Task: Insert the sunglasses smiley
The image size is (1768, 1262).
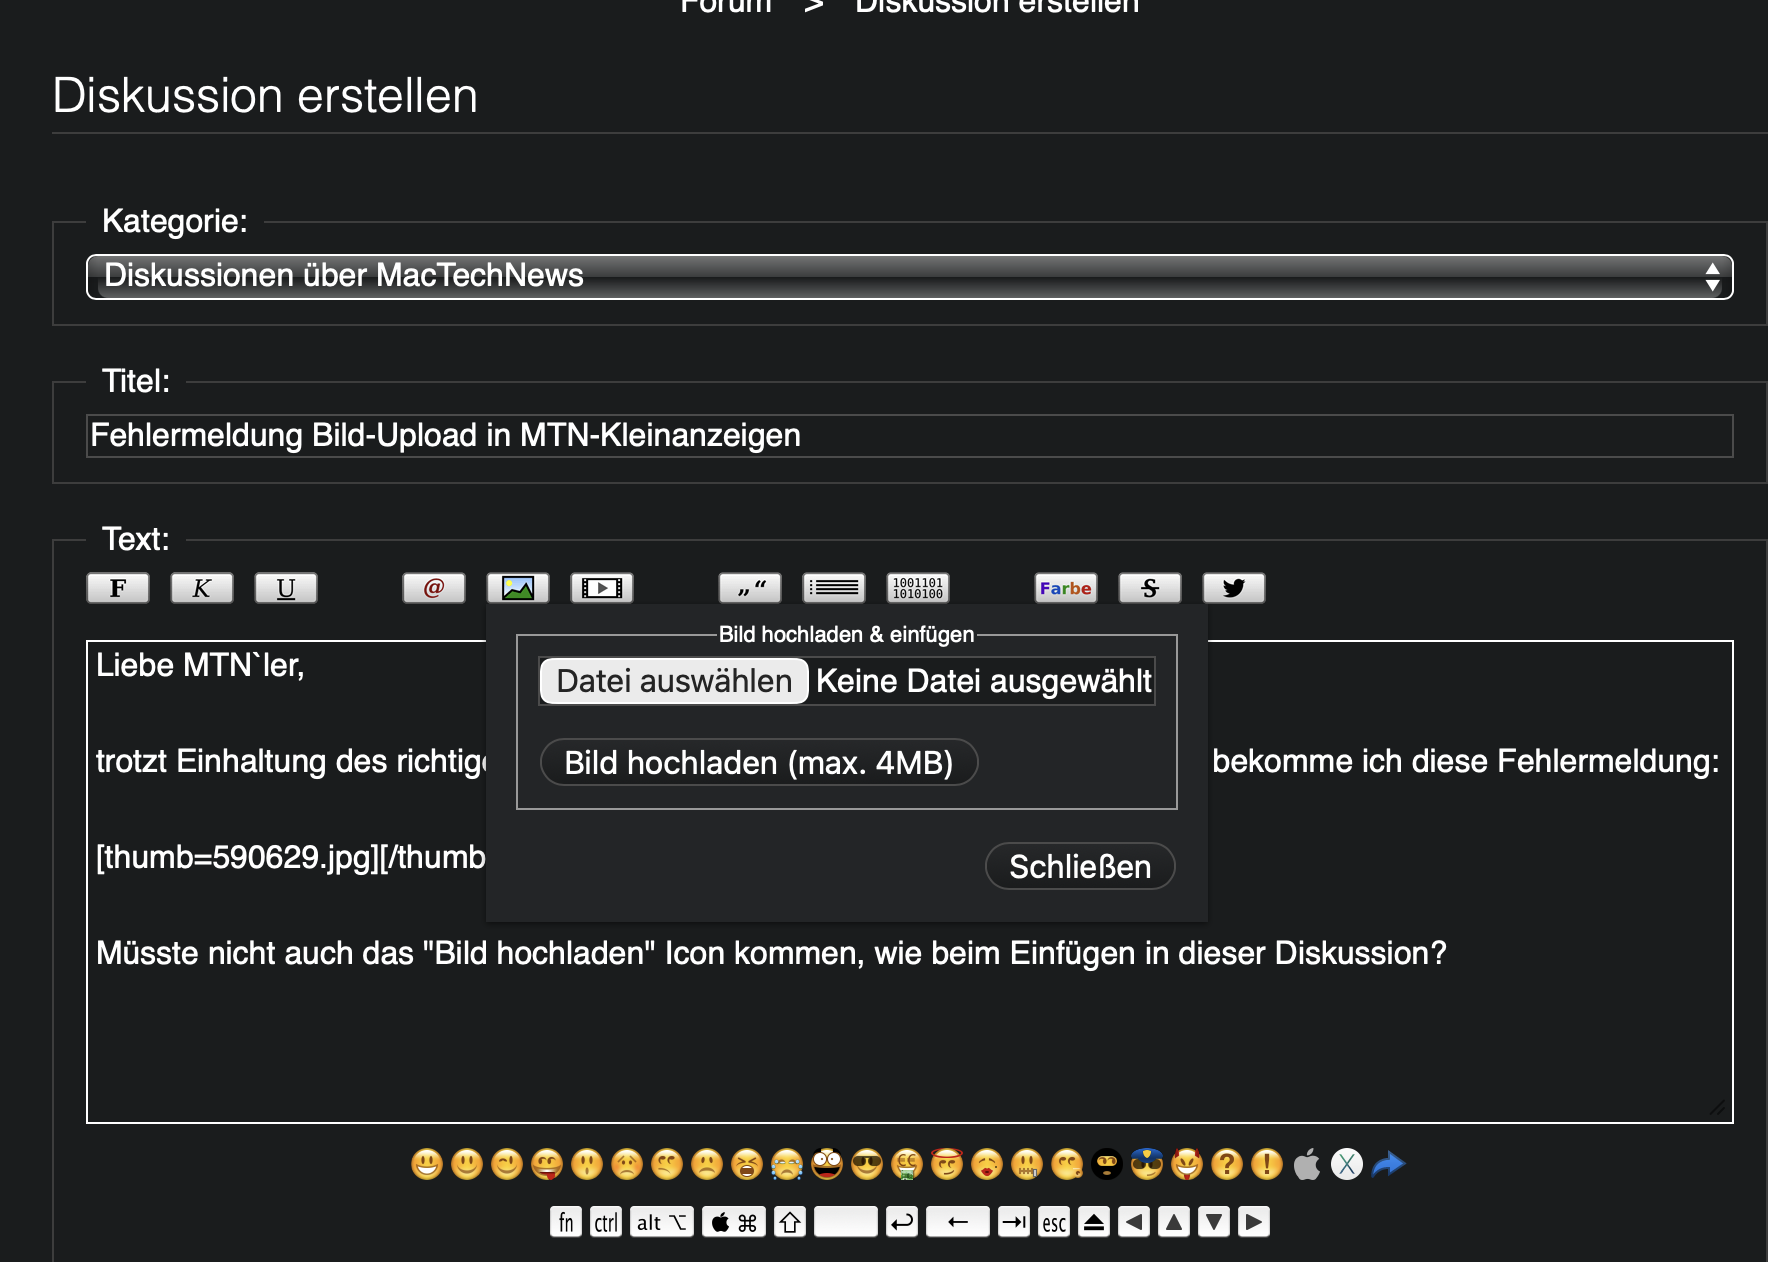Action: coord(867,1164)
